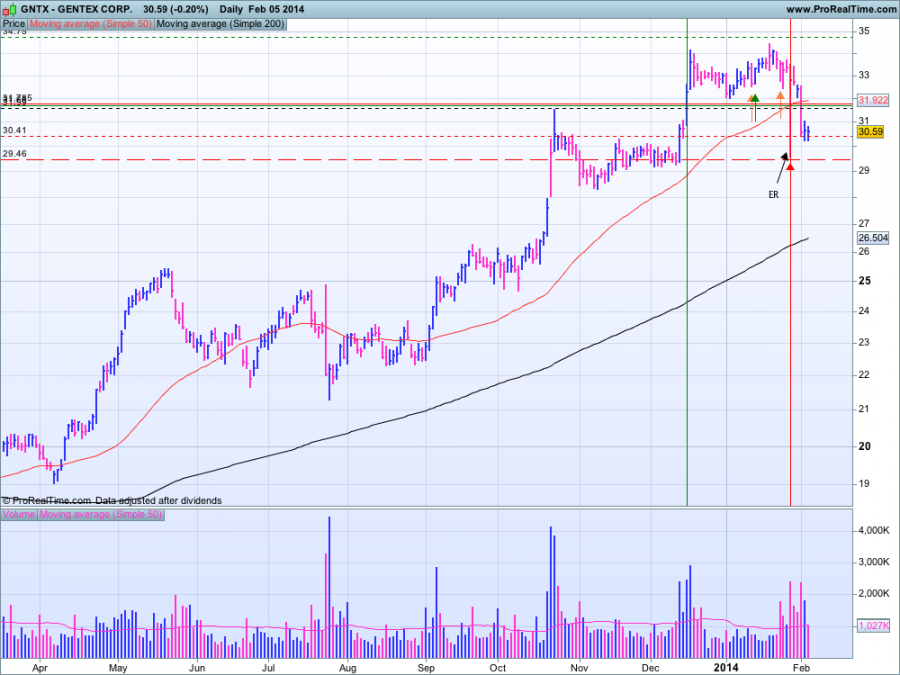Viewport: 900px width, 675px height.
Task: Click 3,000K on the volume axis
Action: coord(874,562)
